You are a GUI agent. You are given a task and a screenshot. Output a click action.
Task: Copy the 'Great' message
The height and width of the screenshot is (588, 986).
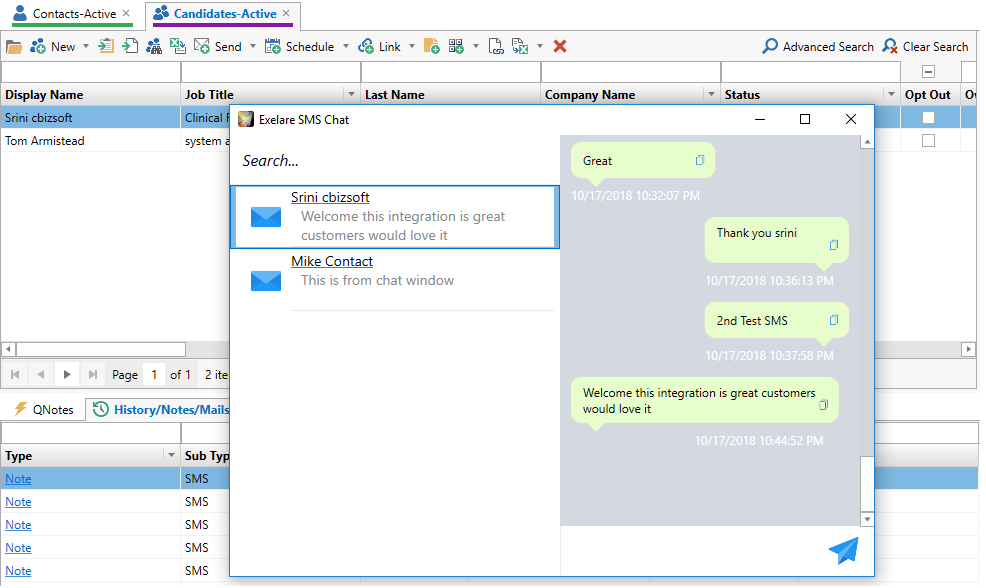(x=700, y=160)
